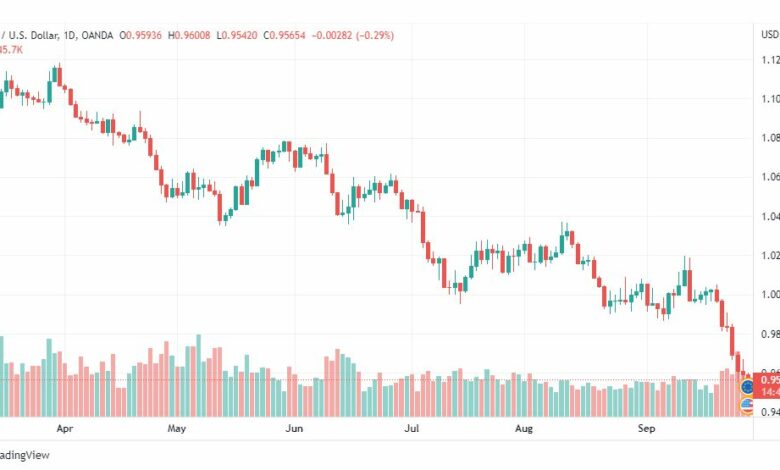Click the May label on time axis
The width and height of the screenshot is (780, 470).
click(177, 428)
